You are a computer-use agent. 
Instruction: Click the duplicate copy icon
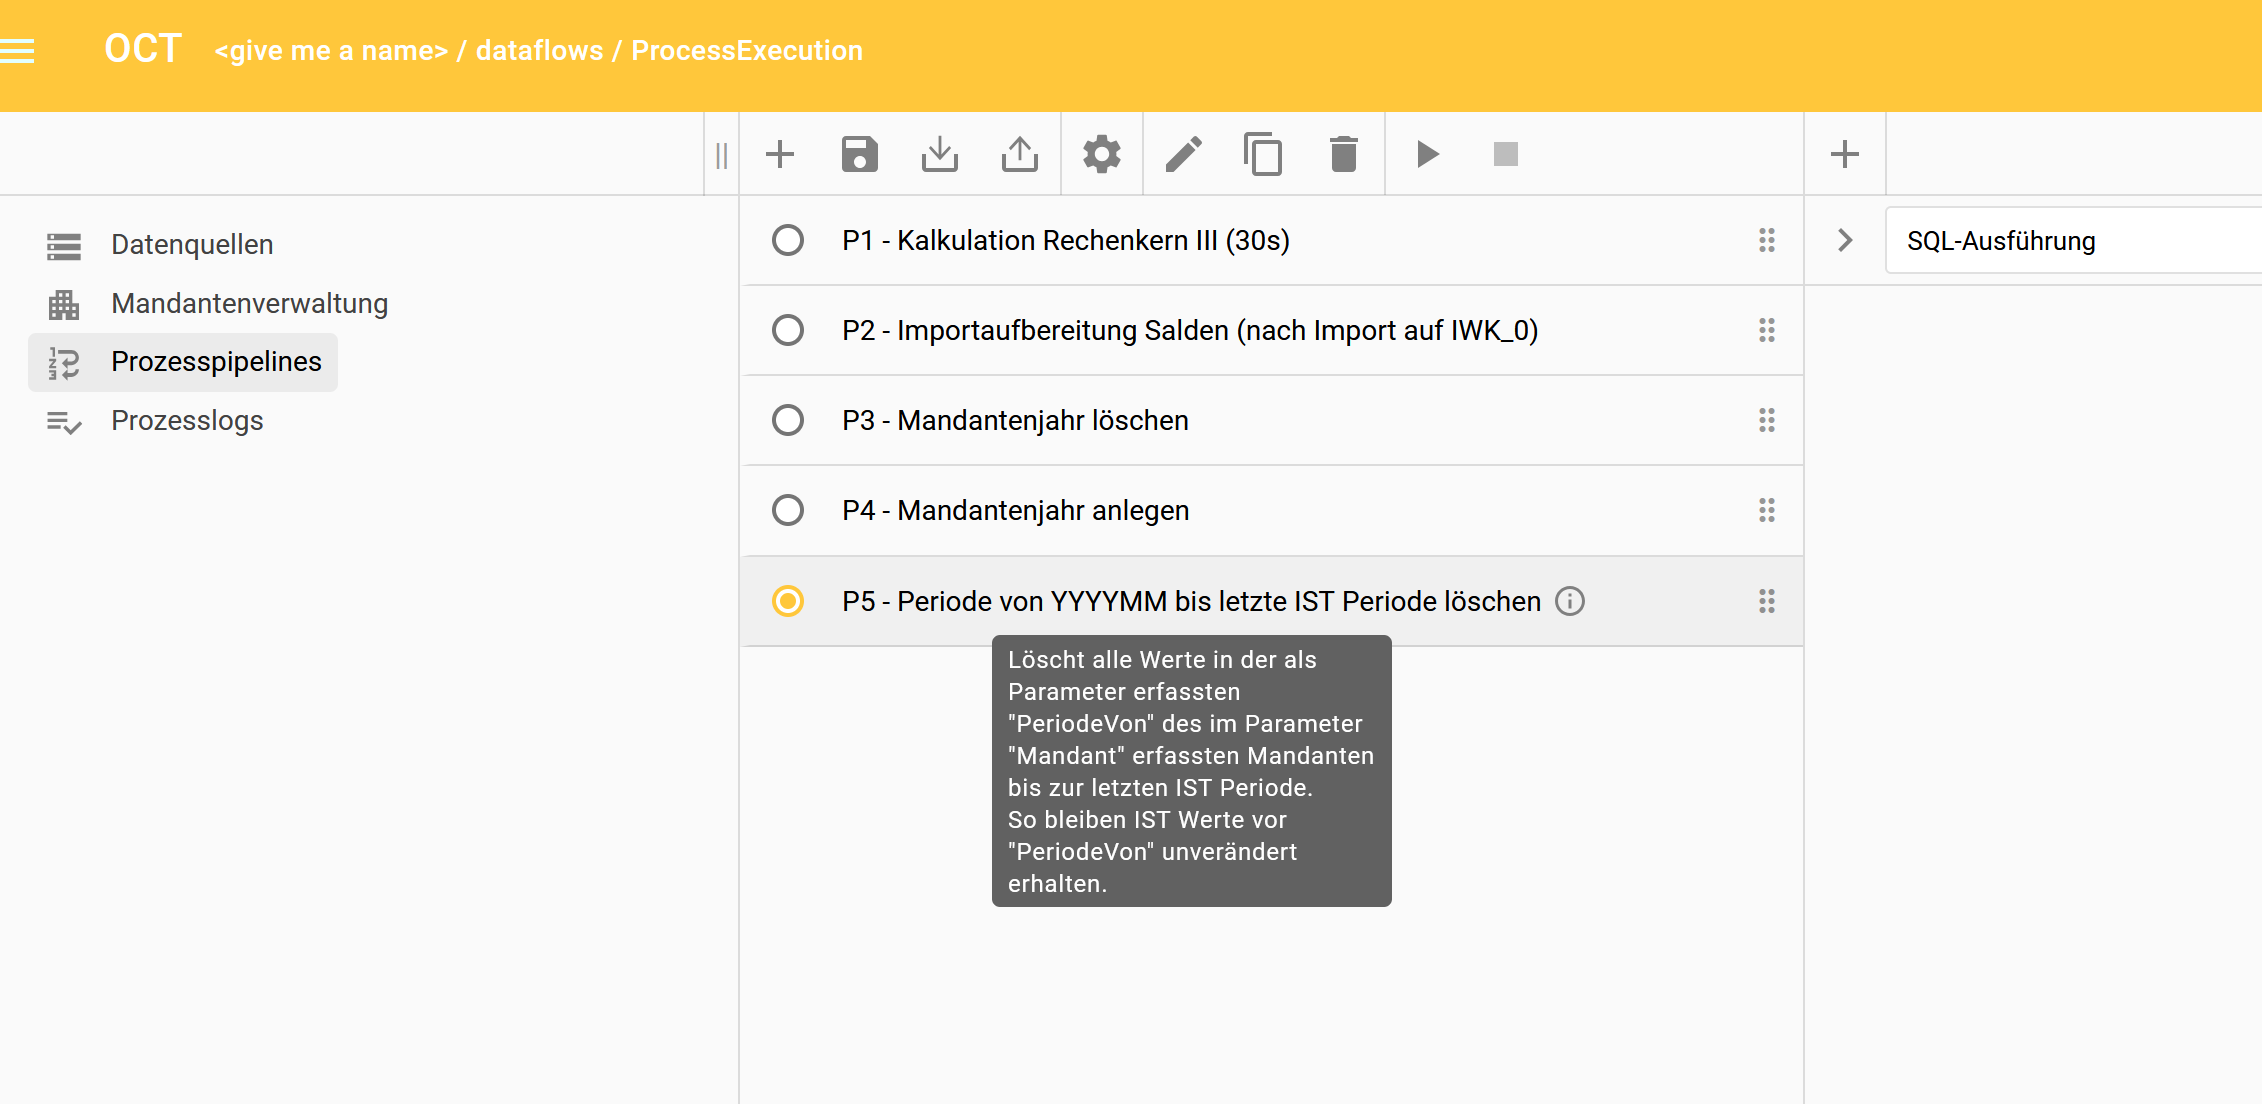pyautogui.click(x=1263, y=155)
